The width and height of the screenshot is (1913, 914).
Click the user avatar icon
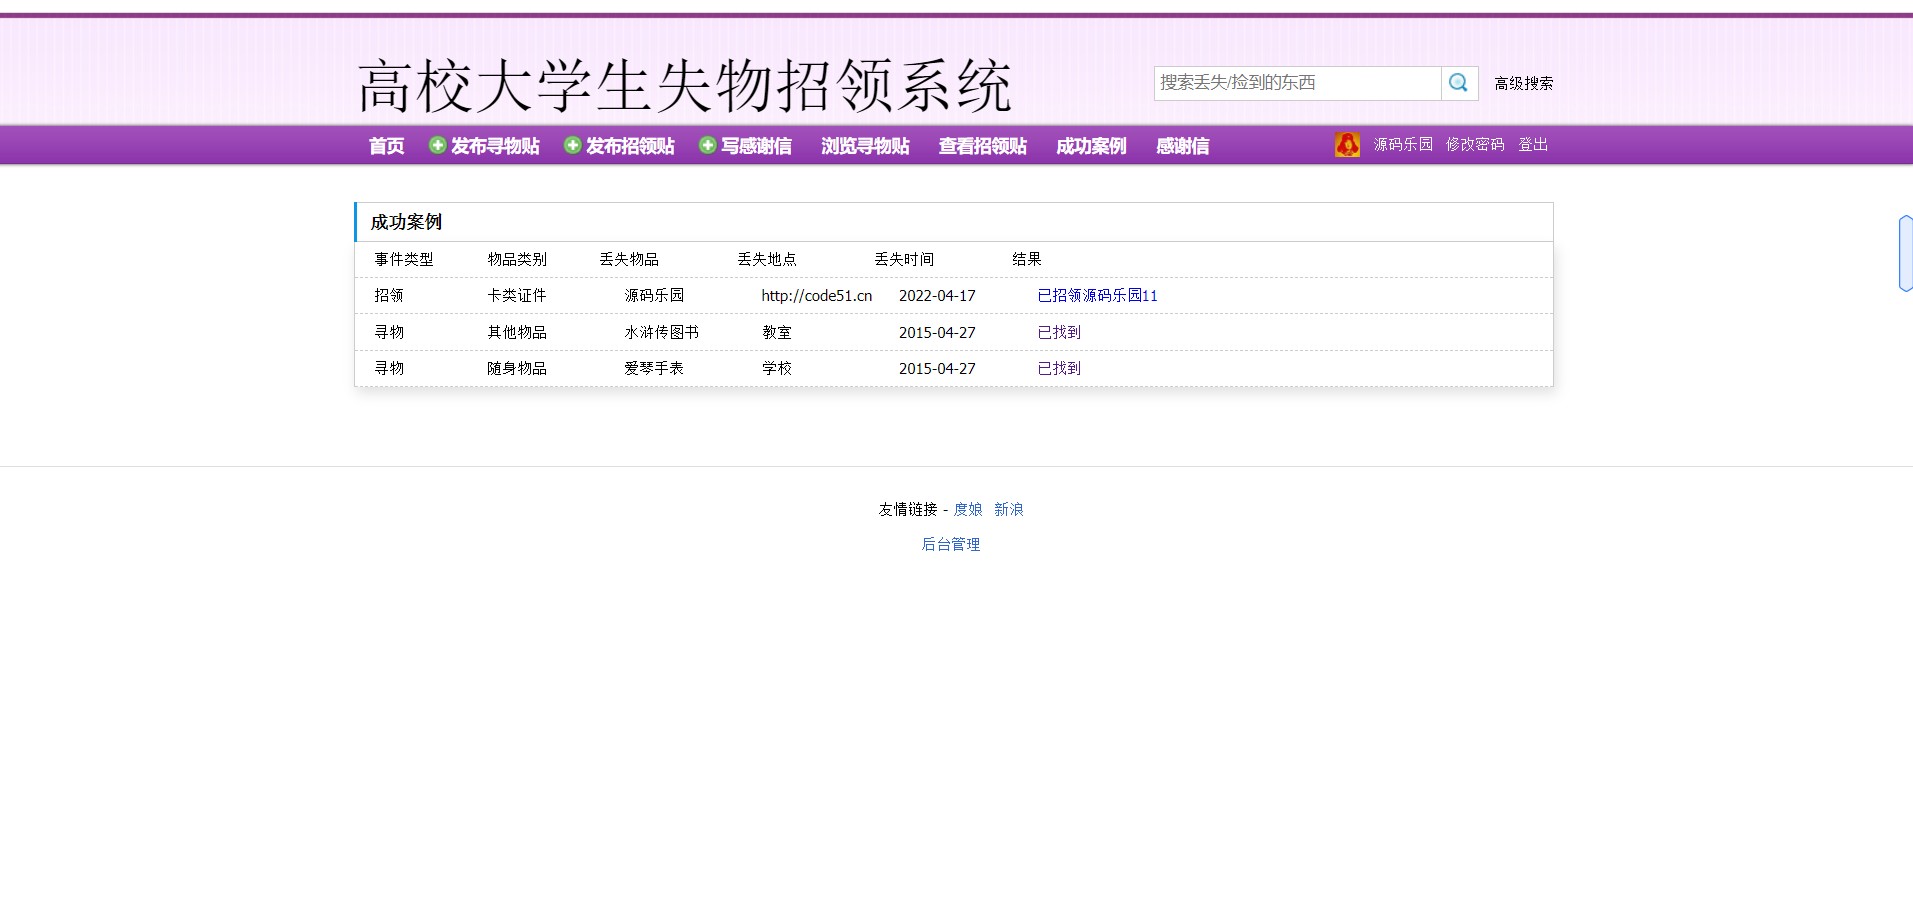[1347, 145]
